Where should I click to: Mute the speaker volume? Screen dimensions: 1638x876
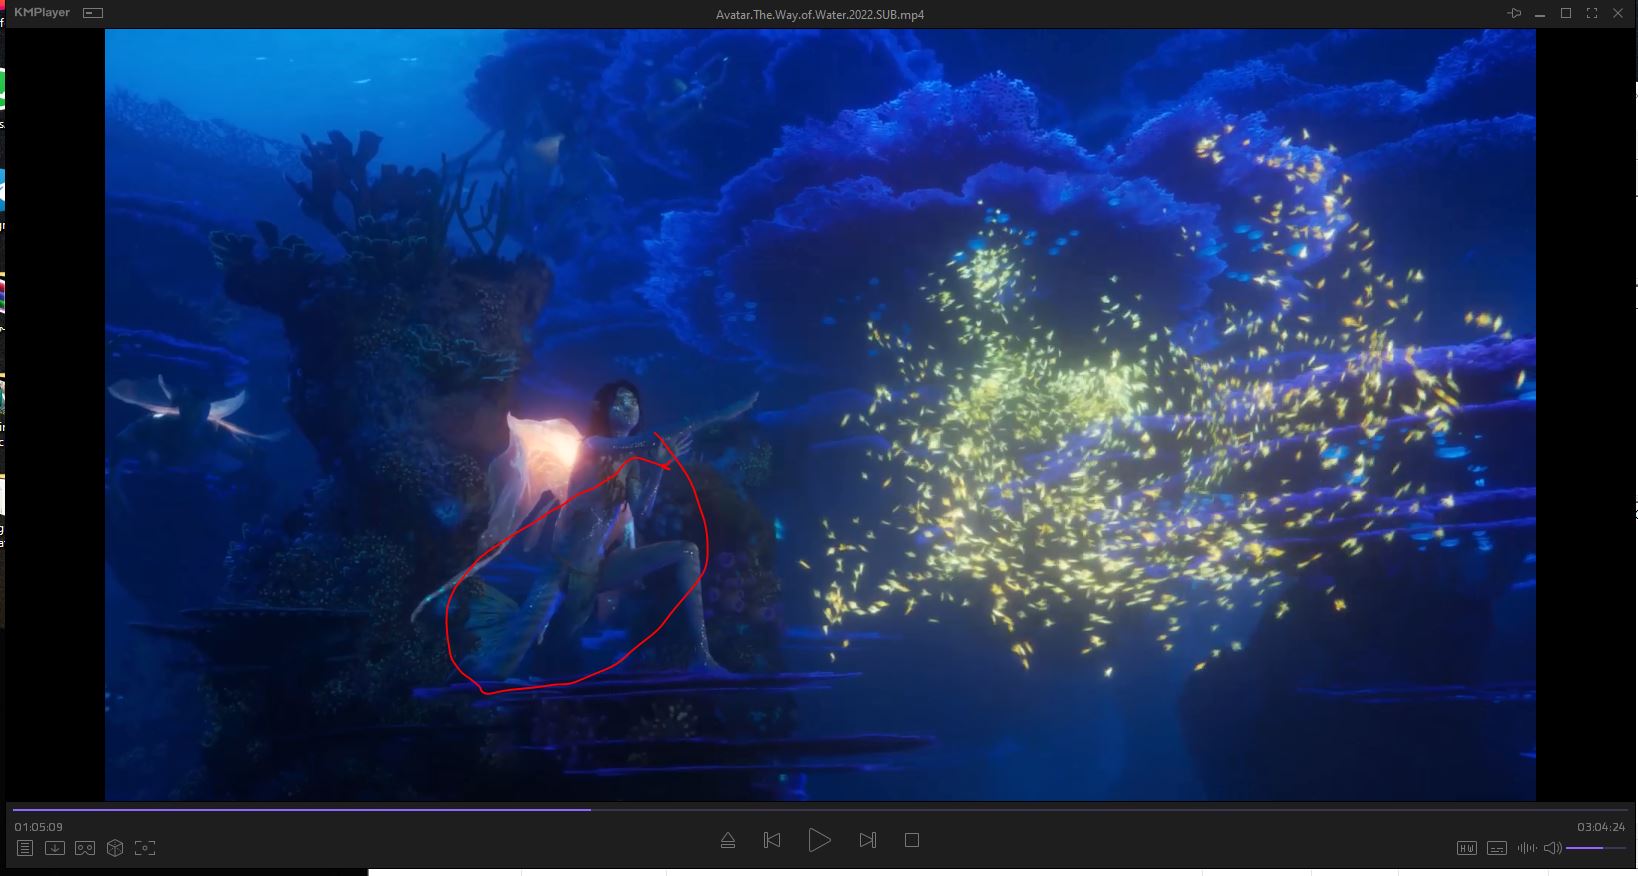1552,848
